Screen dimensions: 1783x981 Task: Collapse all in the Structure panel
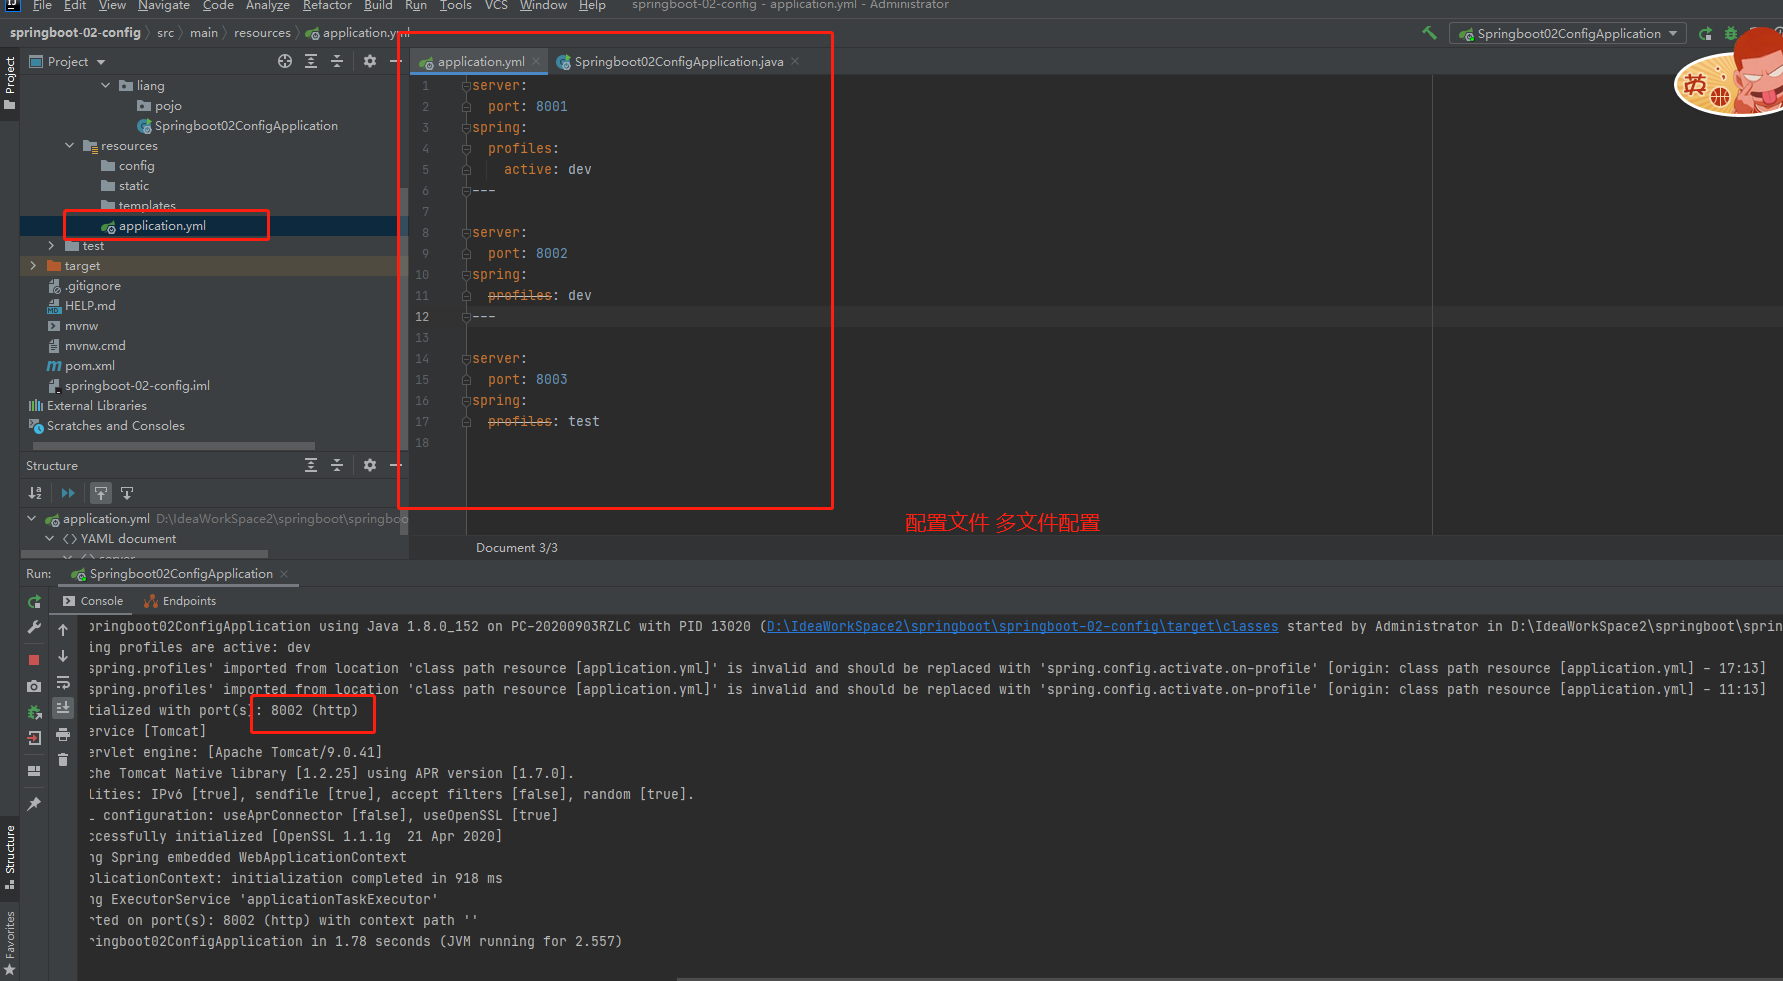coord(337,465)
